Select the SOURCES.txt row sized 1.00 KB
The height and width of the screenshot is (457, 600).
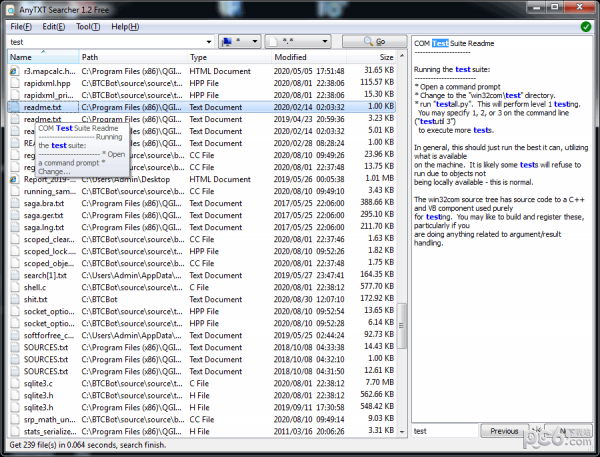pyautogui.click(x=202, y=359)
